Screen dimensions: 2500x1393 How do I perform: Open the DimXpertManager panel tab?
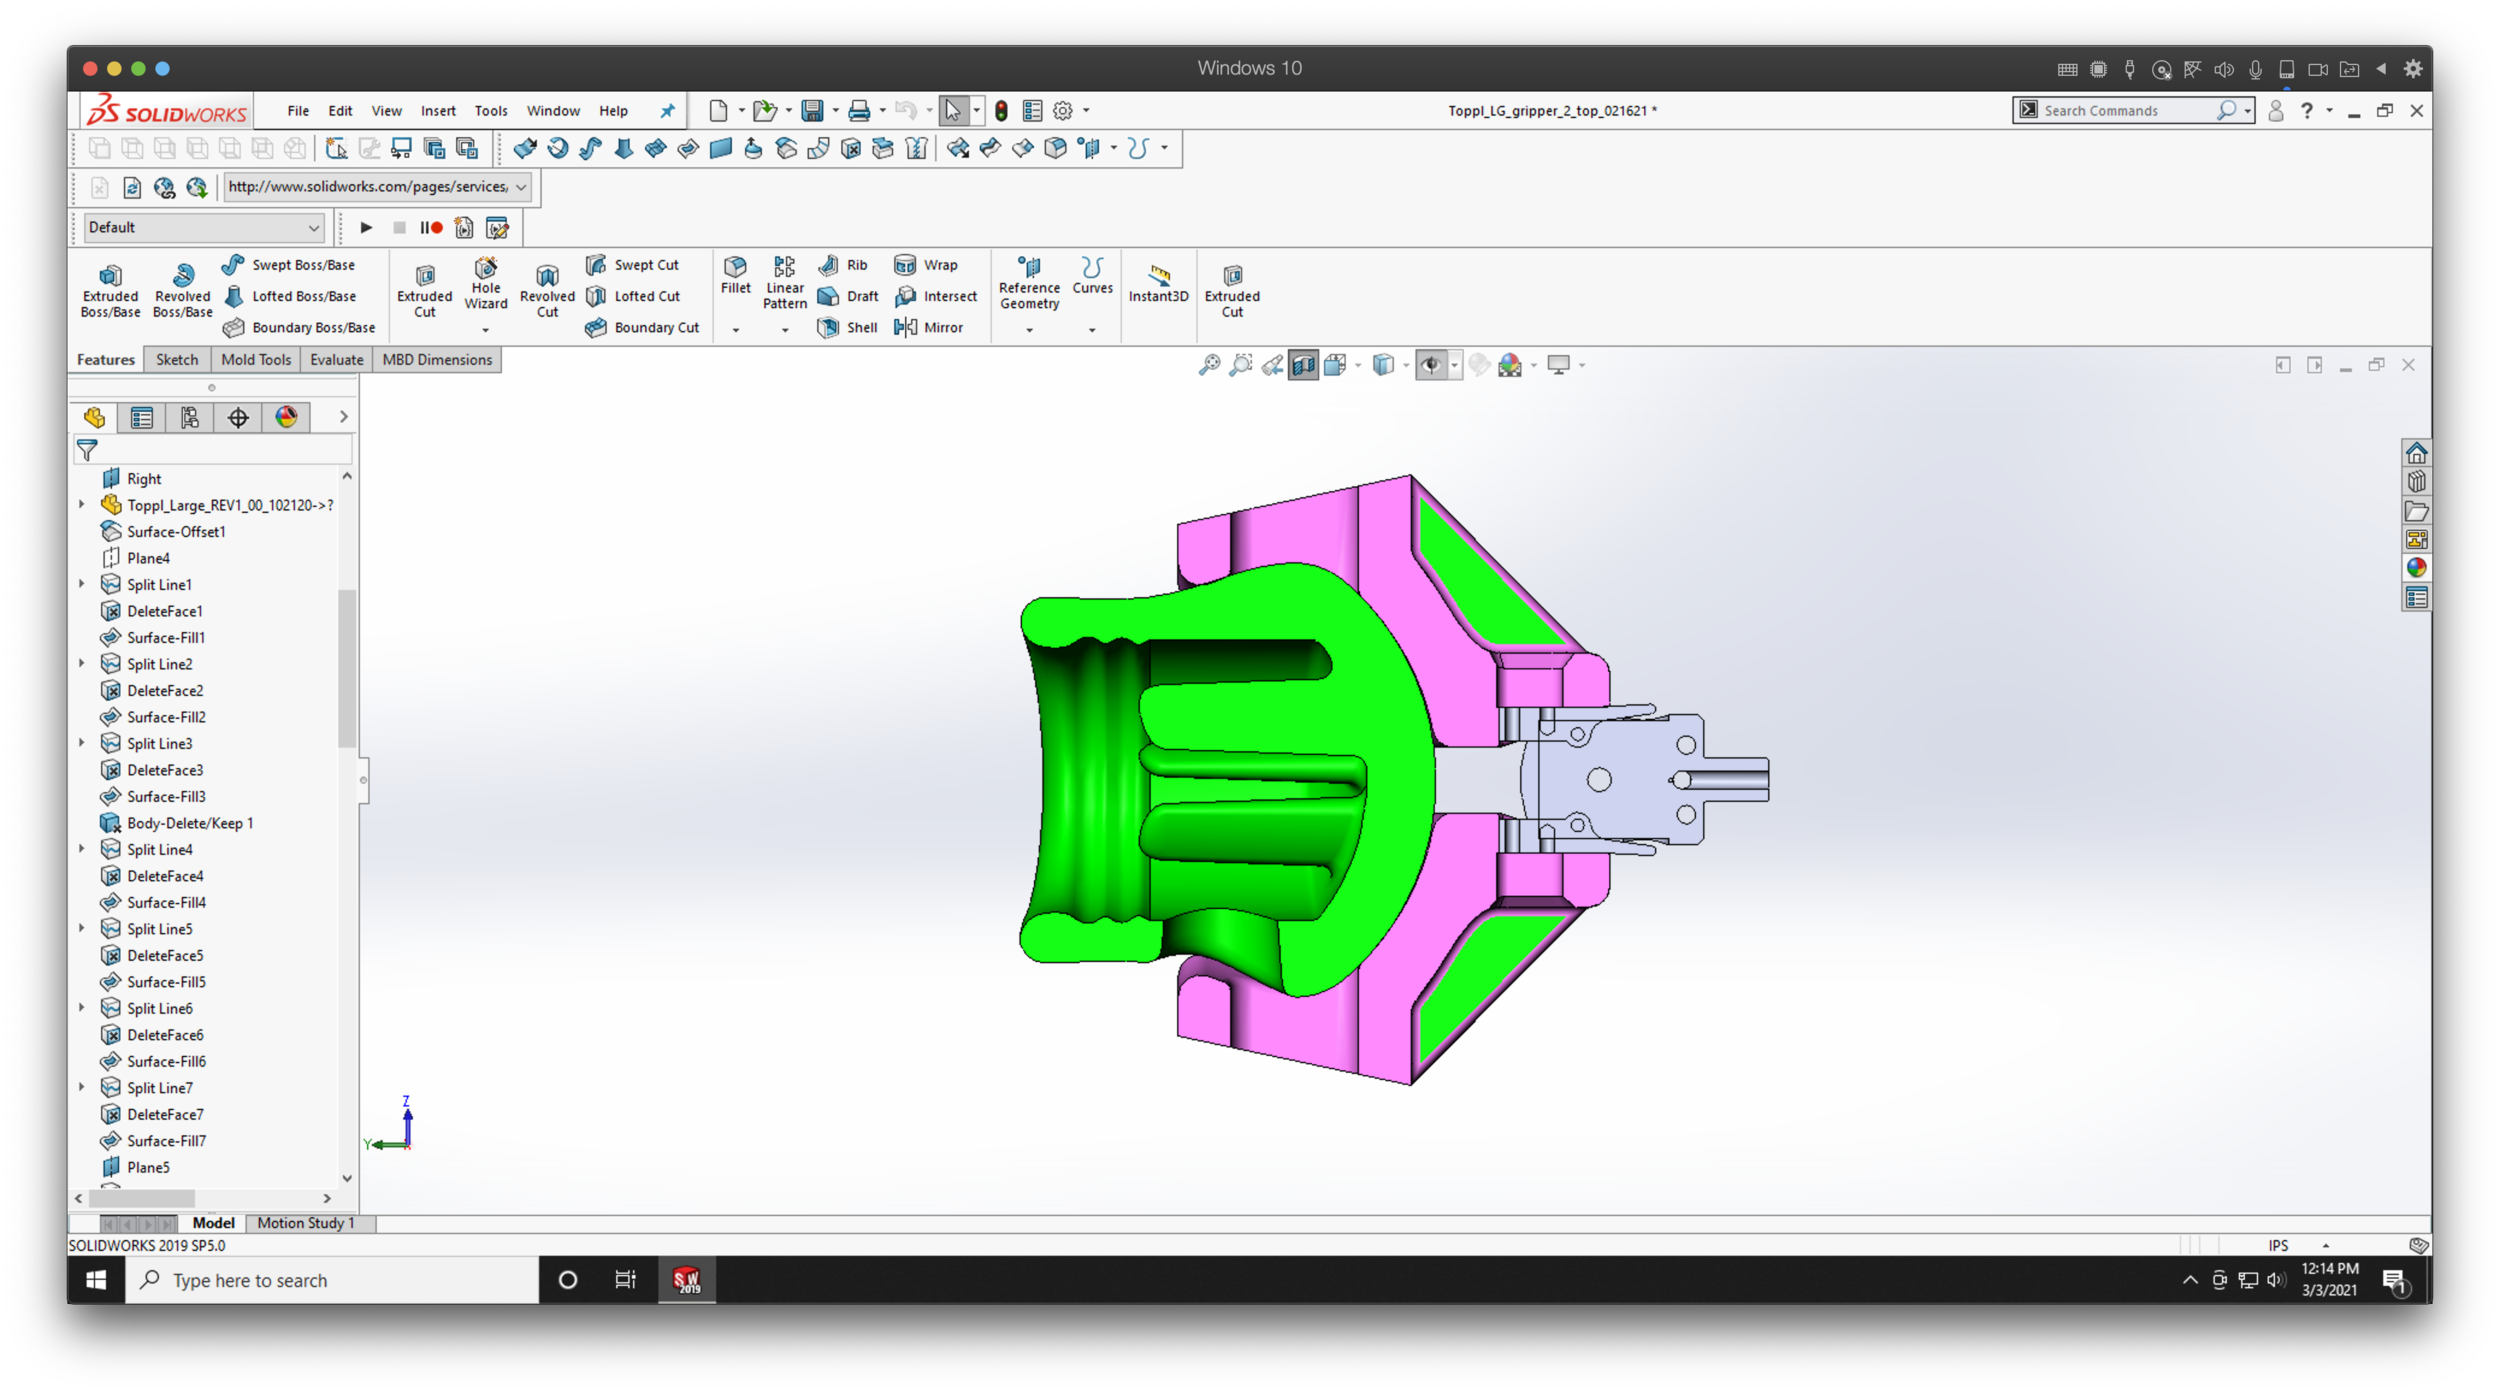pos(238,417)
